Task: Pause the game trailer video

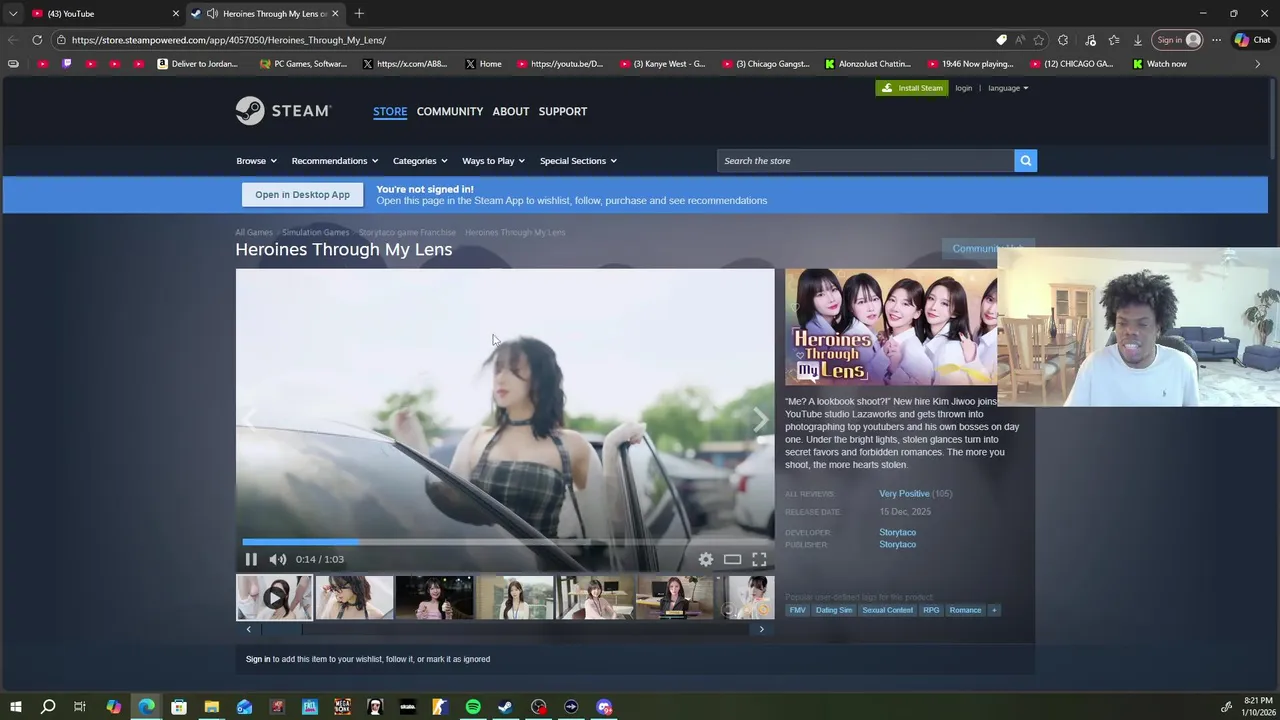Action: point(251,559)
